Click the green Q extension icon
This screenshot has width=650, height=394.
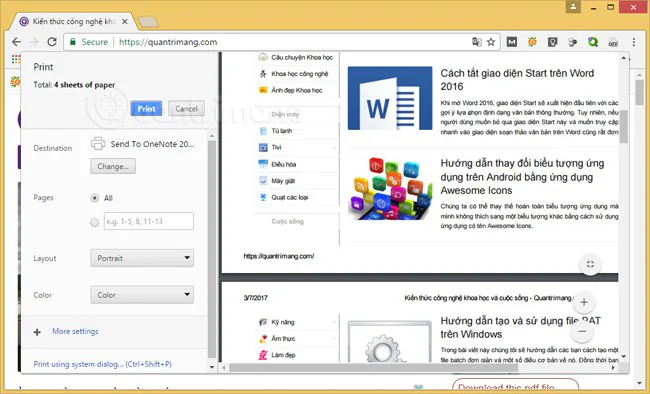(x=593, y=42)
